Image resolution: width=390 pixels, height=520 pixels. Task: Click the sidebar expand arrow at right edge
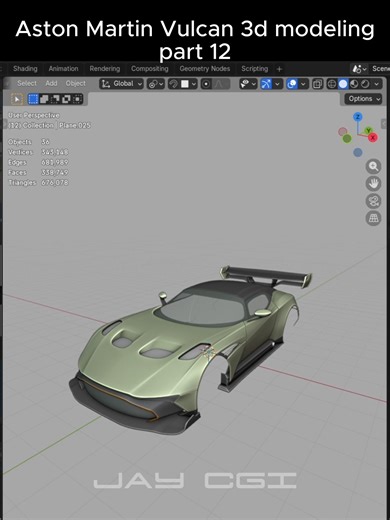coord(384,124)
